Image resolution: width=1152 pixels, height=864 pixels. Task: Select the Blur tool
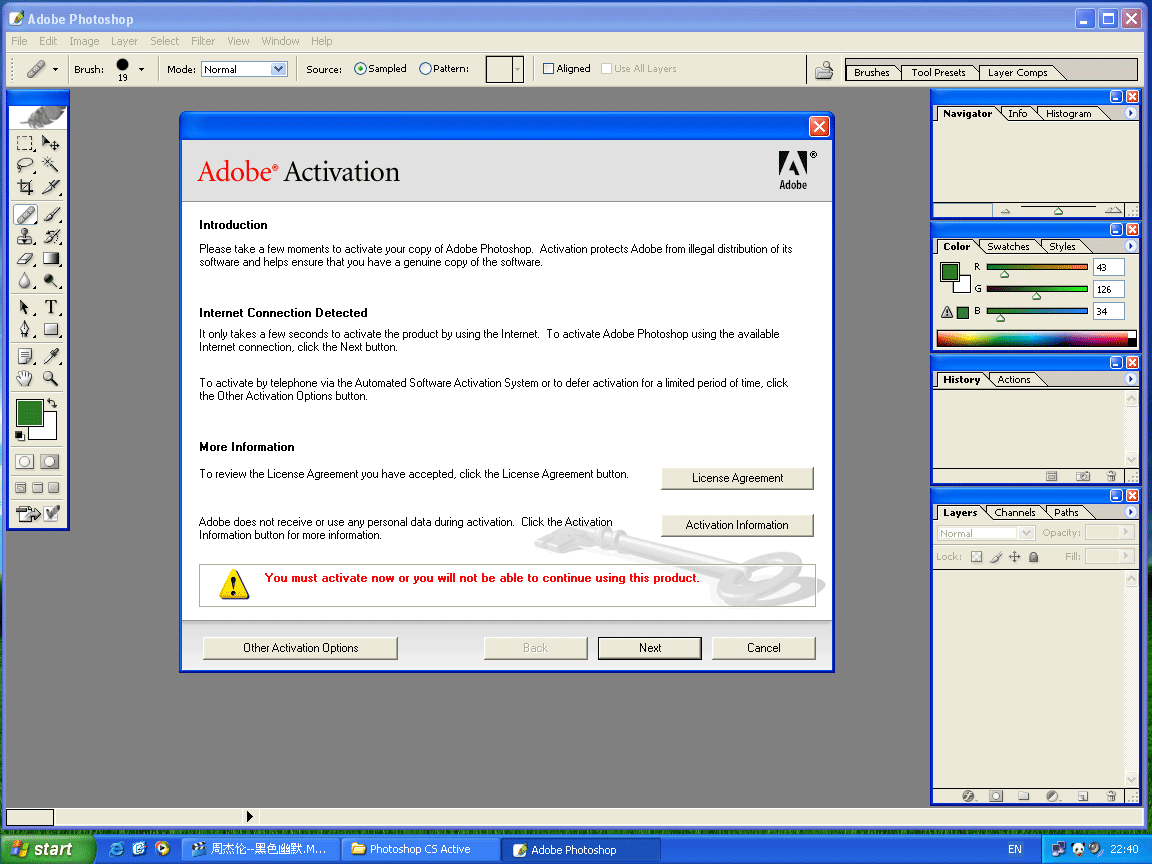[25, 281]
